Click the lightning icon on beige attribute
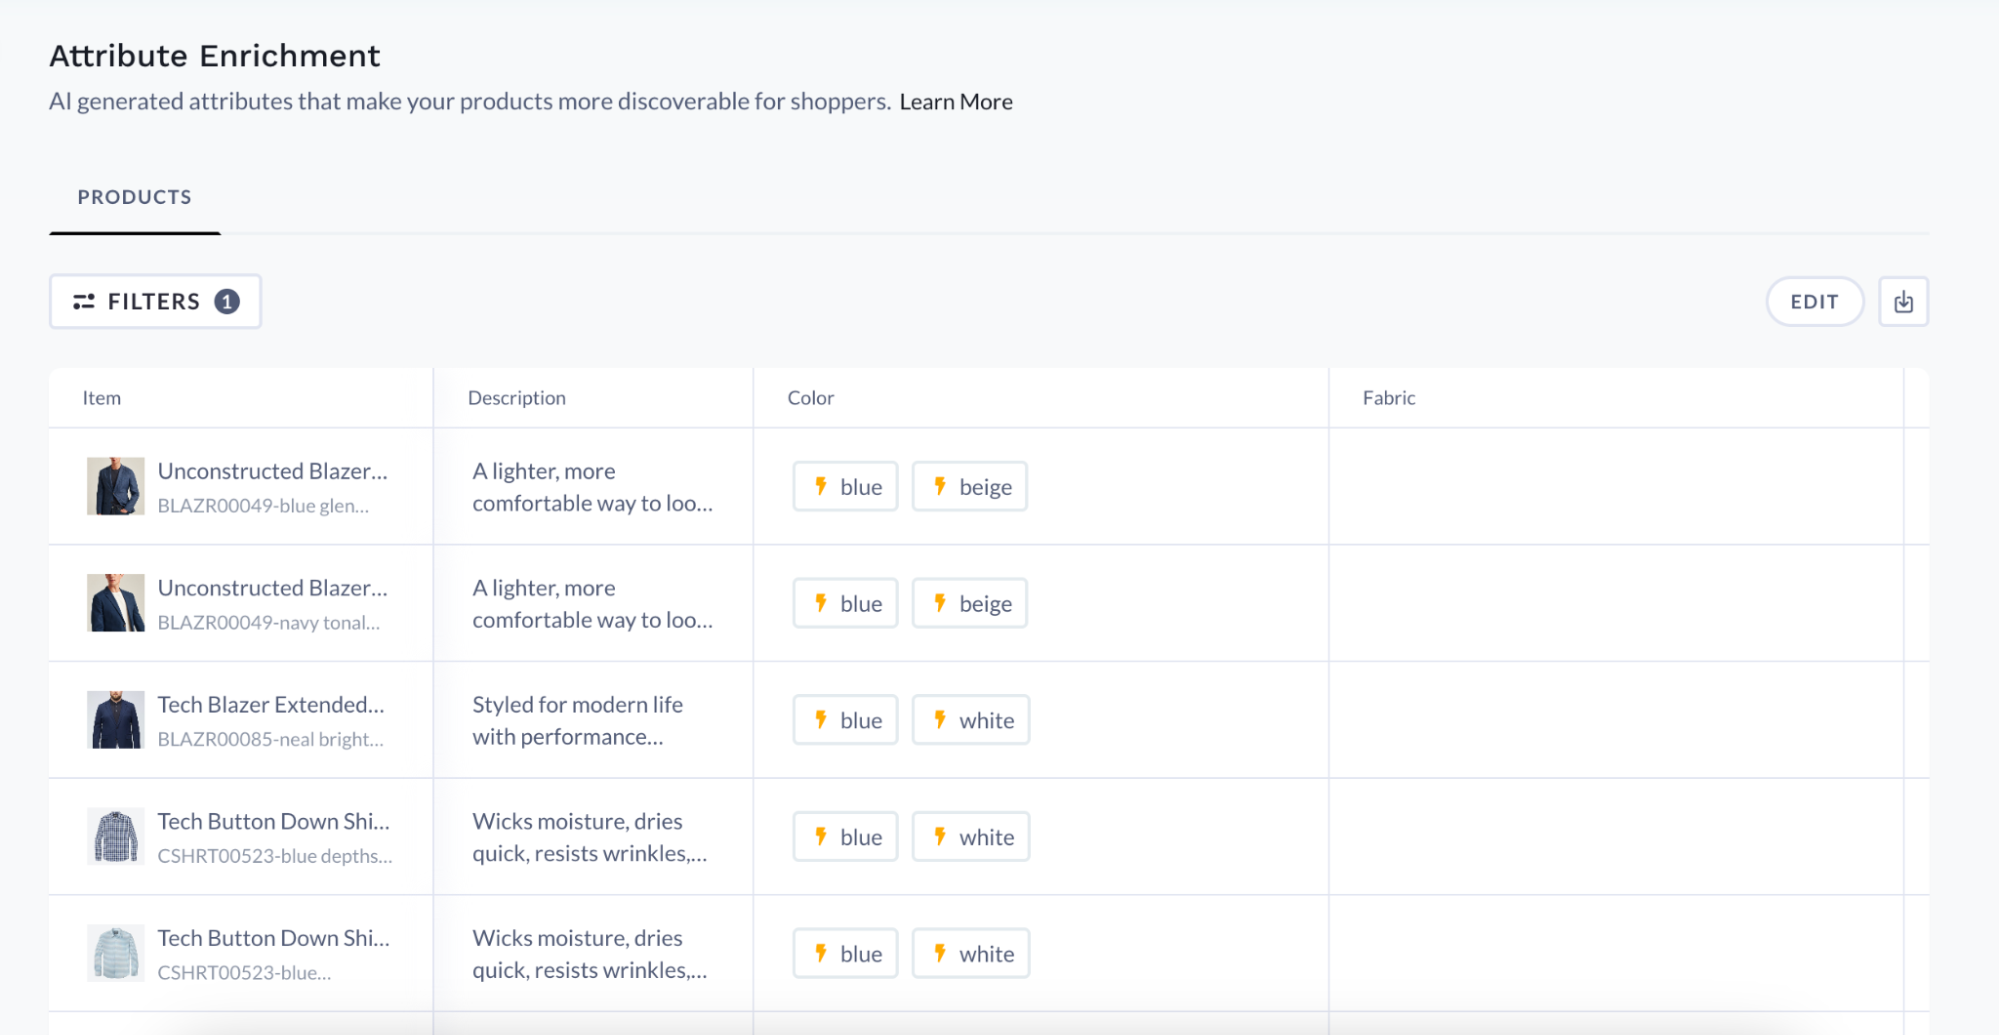This screenshot has height=1035, width=1999. click(941, 486)
